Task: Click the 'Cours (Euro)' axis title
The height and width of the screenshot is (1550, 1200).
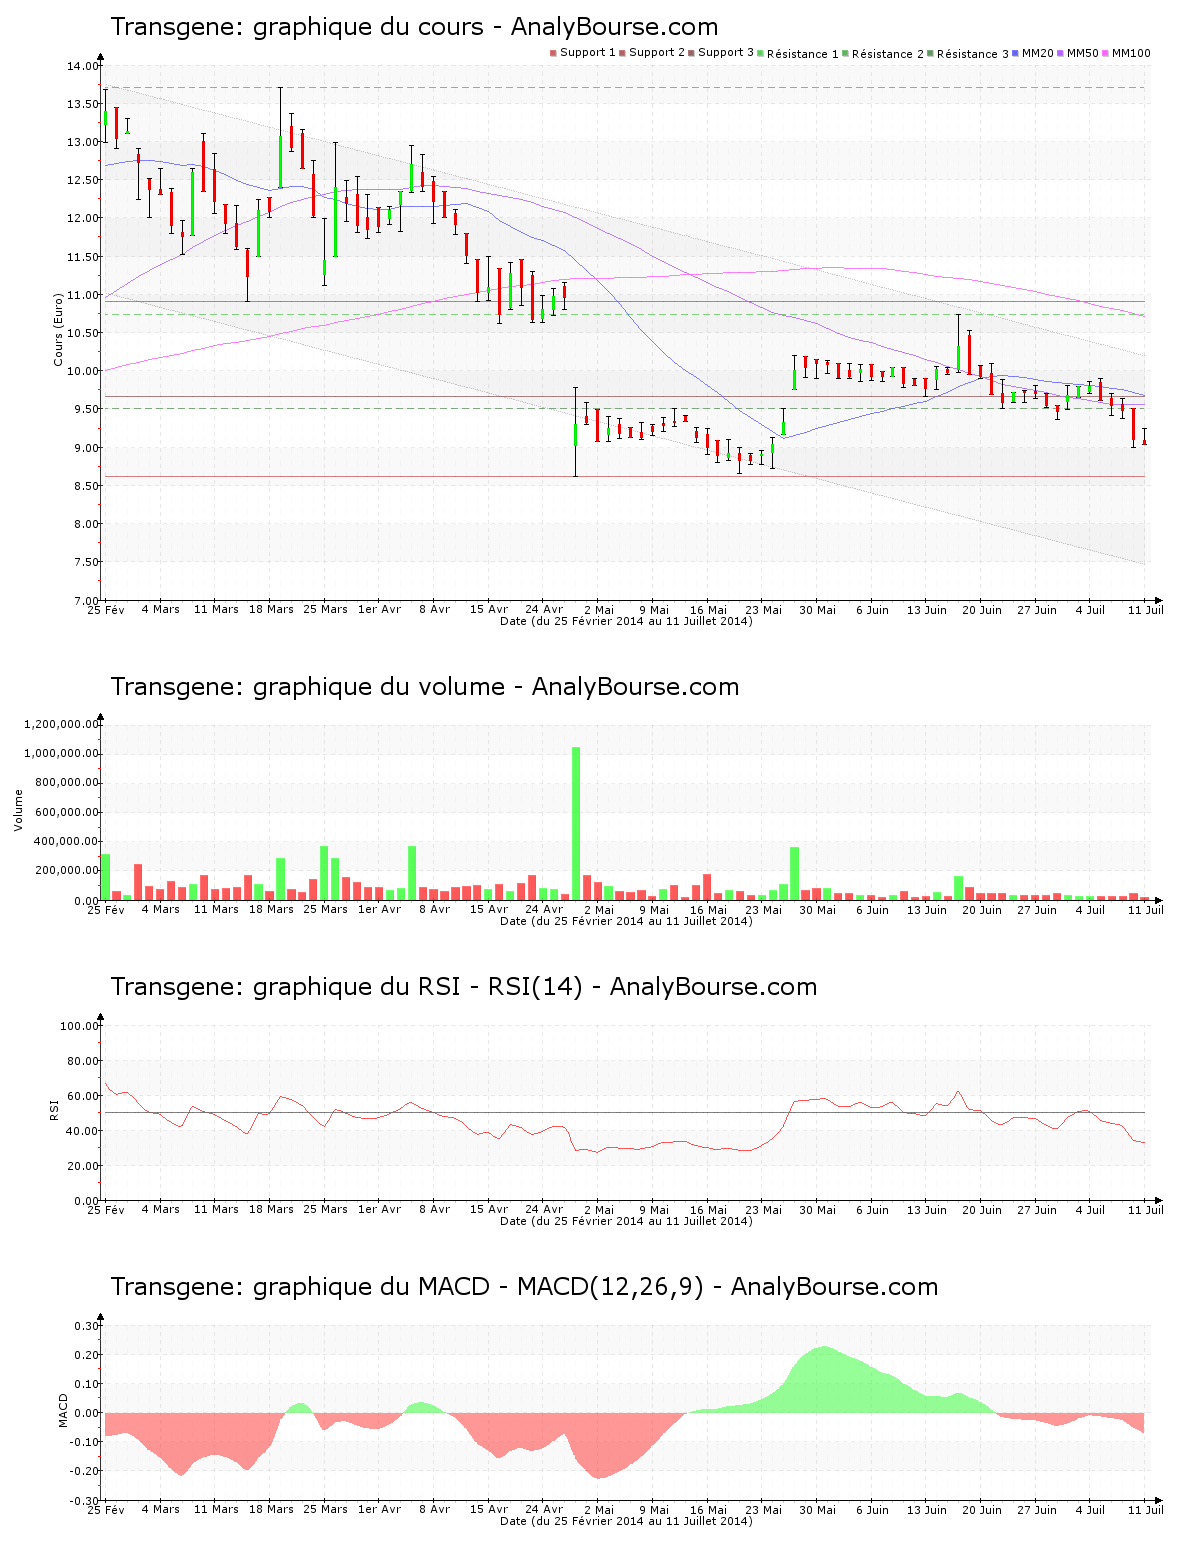Action: point(58,328)
